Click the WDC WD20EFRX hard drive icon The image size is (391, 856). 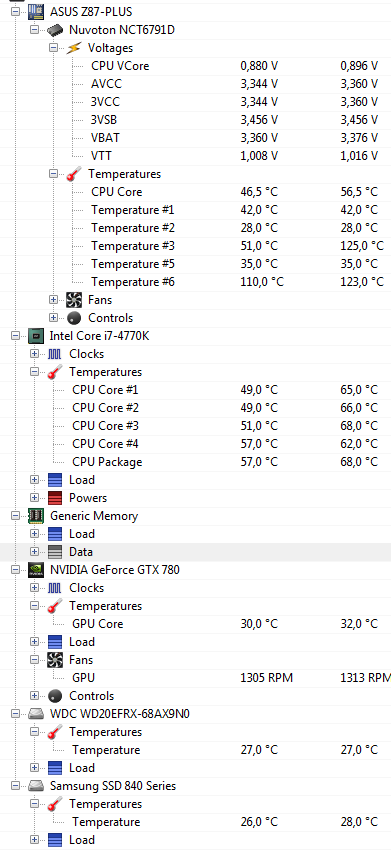(36, 714)
